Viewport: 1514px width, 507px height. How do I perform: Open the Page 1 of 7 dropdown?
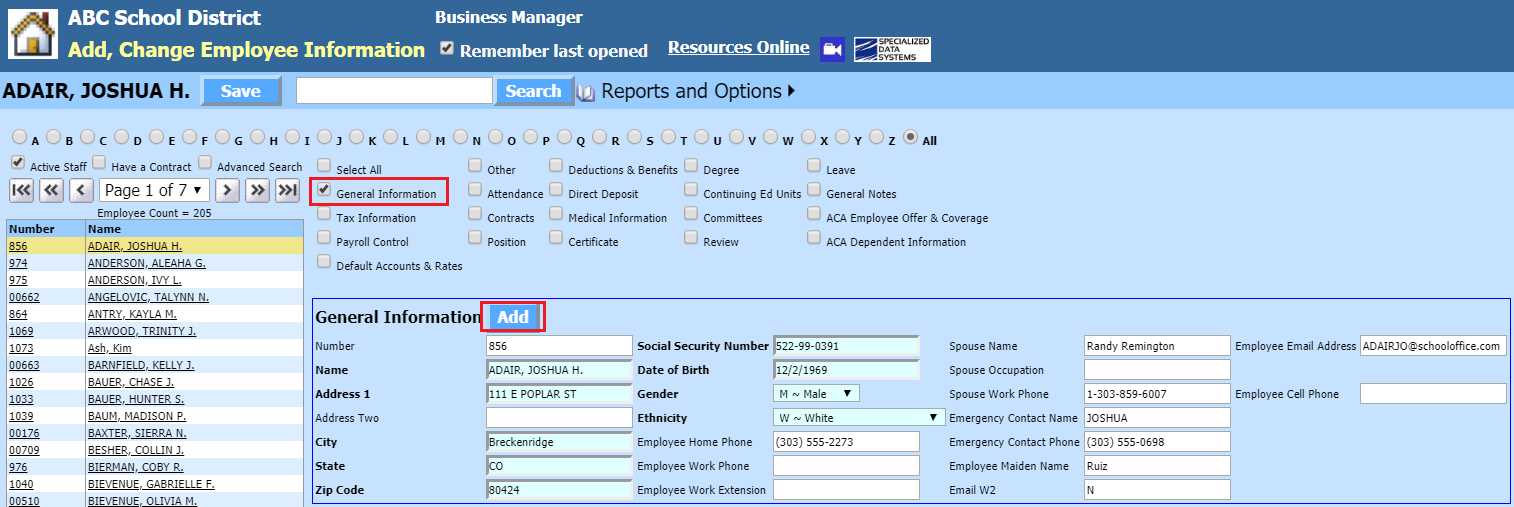[x=153, y=190]
